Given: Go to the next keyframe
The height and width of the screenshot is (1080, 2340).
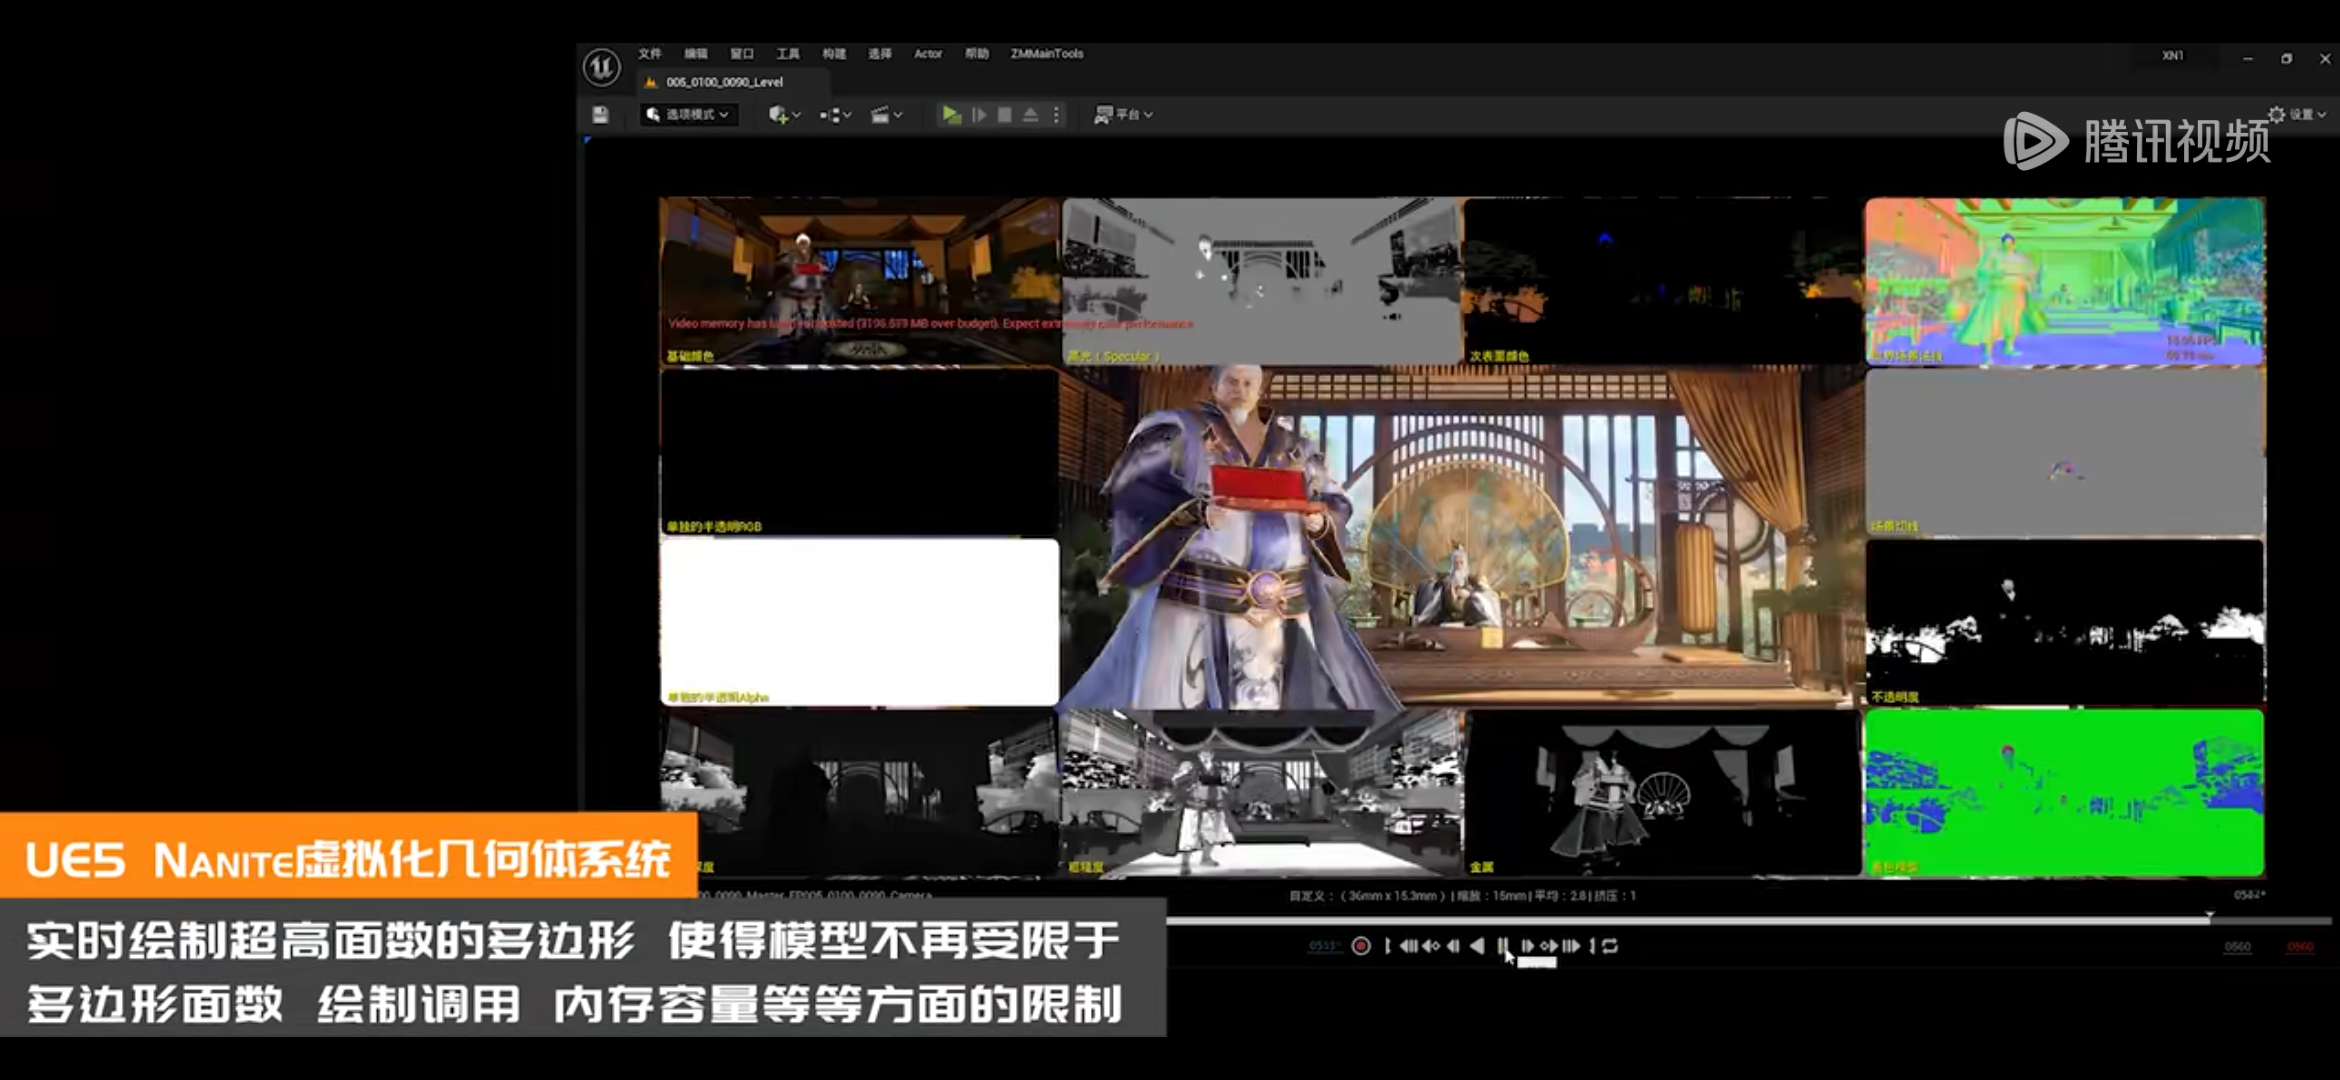Looking at the screenshot, I should click(x=1549, y=946).
